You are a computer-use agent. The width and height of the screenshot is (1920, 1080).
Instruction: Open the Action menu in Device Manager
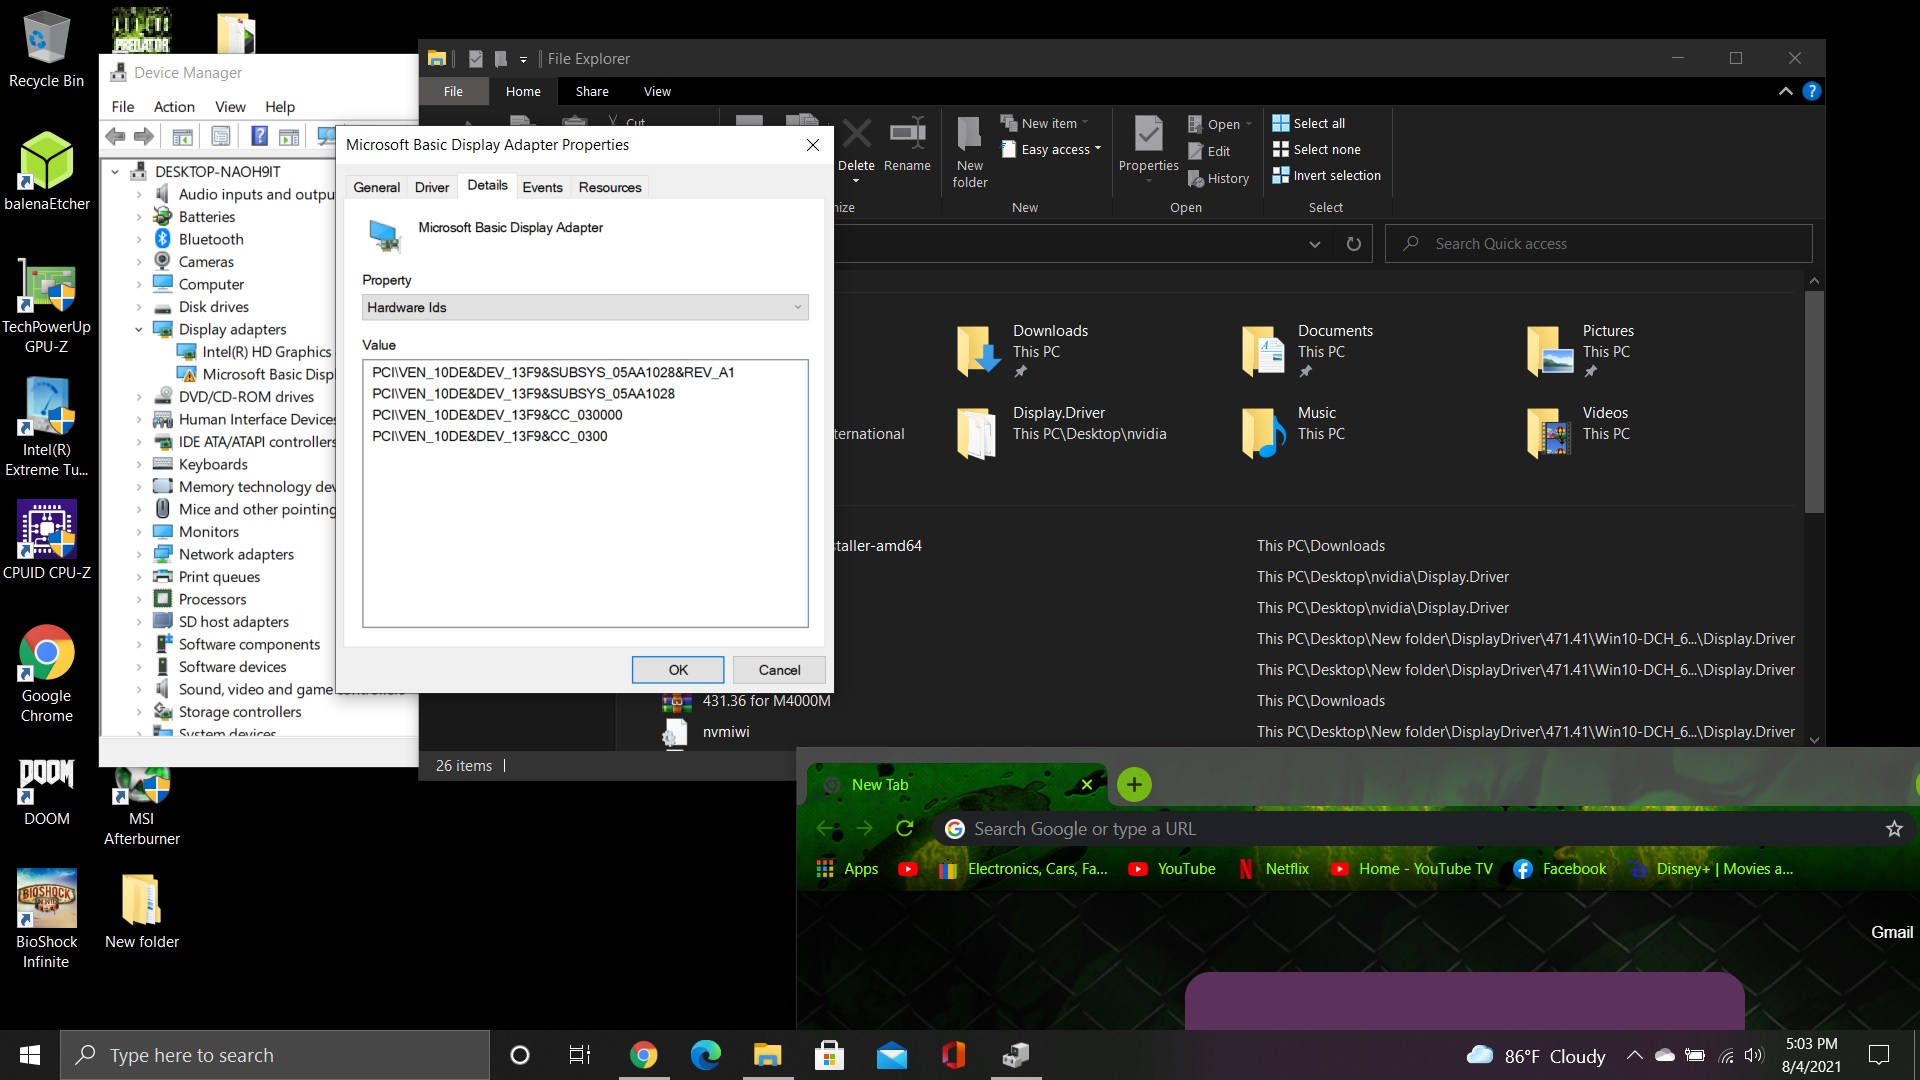(174, 107)
